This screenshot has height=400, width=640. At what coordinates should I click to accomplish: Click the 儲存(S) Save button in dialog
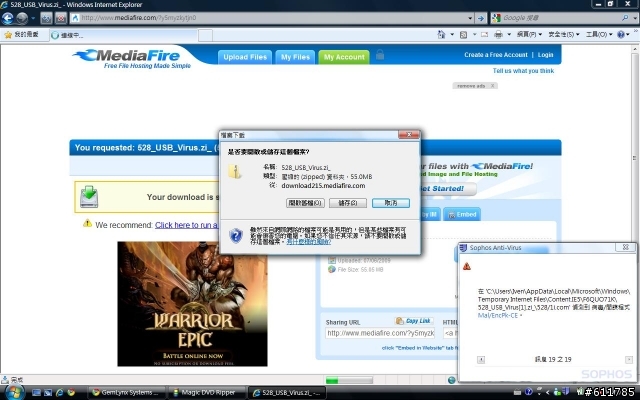point(348,203)
